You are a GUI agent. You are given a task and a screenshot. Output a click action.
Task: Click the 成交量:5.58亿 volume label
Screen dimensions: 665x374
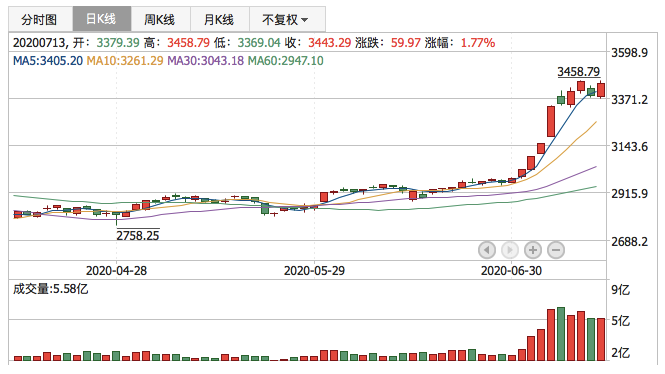50,289
